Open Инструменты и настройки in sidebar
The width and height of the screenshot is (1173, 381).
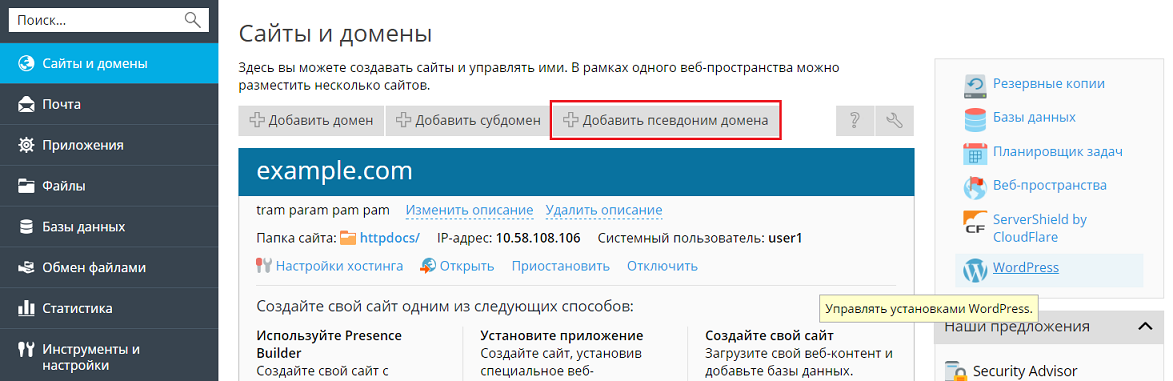[109, 357]
